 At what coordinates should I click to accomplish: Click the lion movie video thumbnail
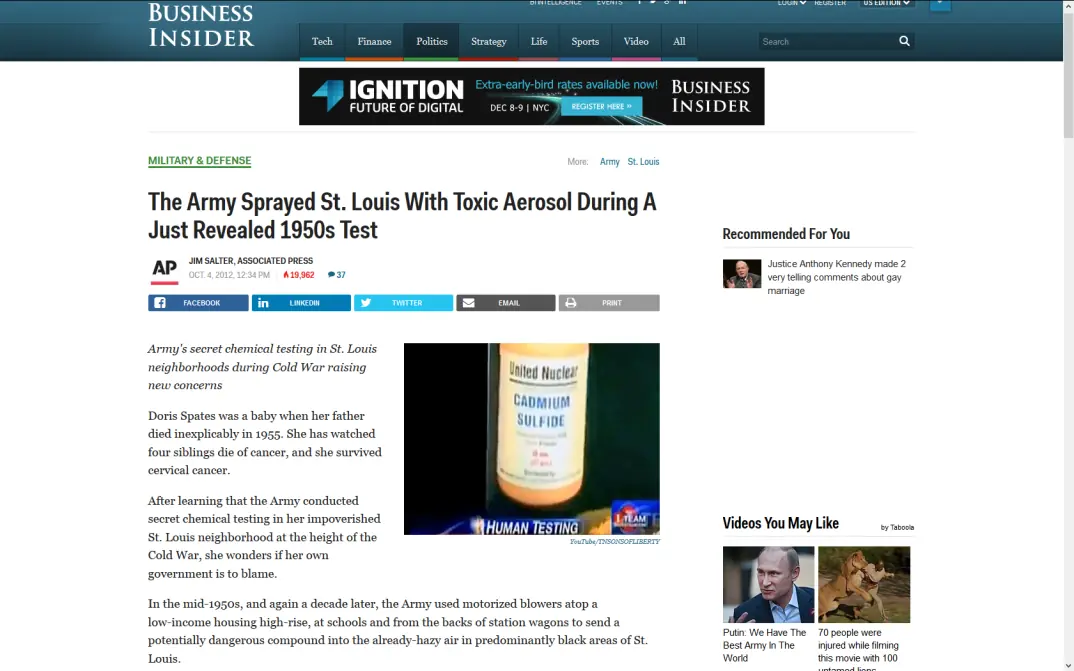(x=864, y=585)
